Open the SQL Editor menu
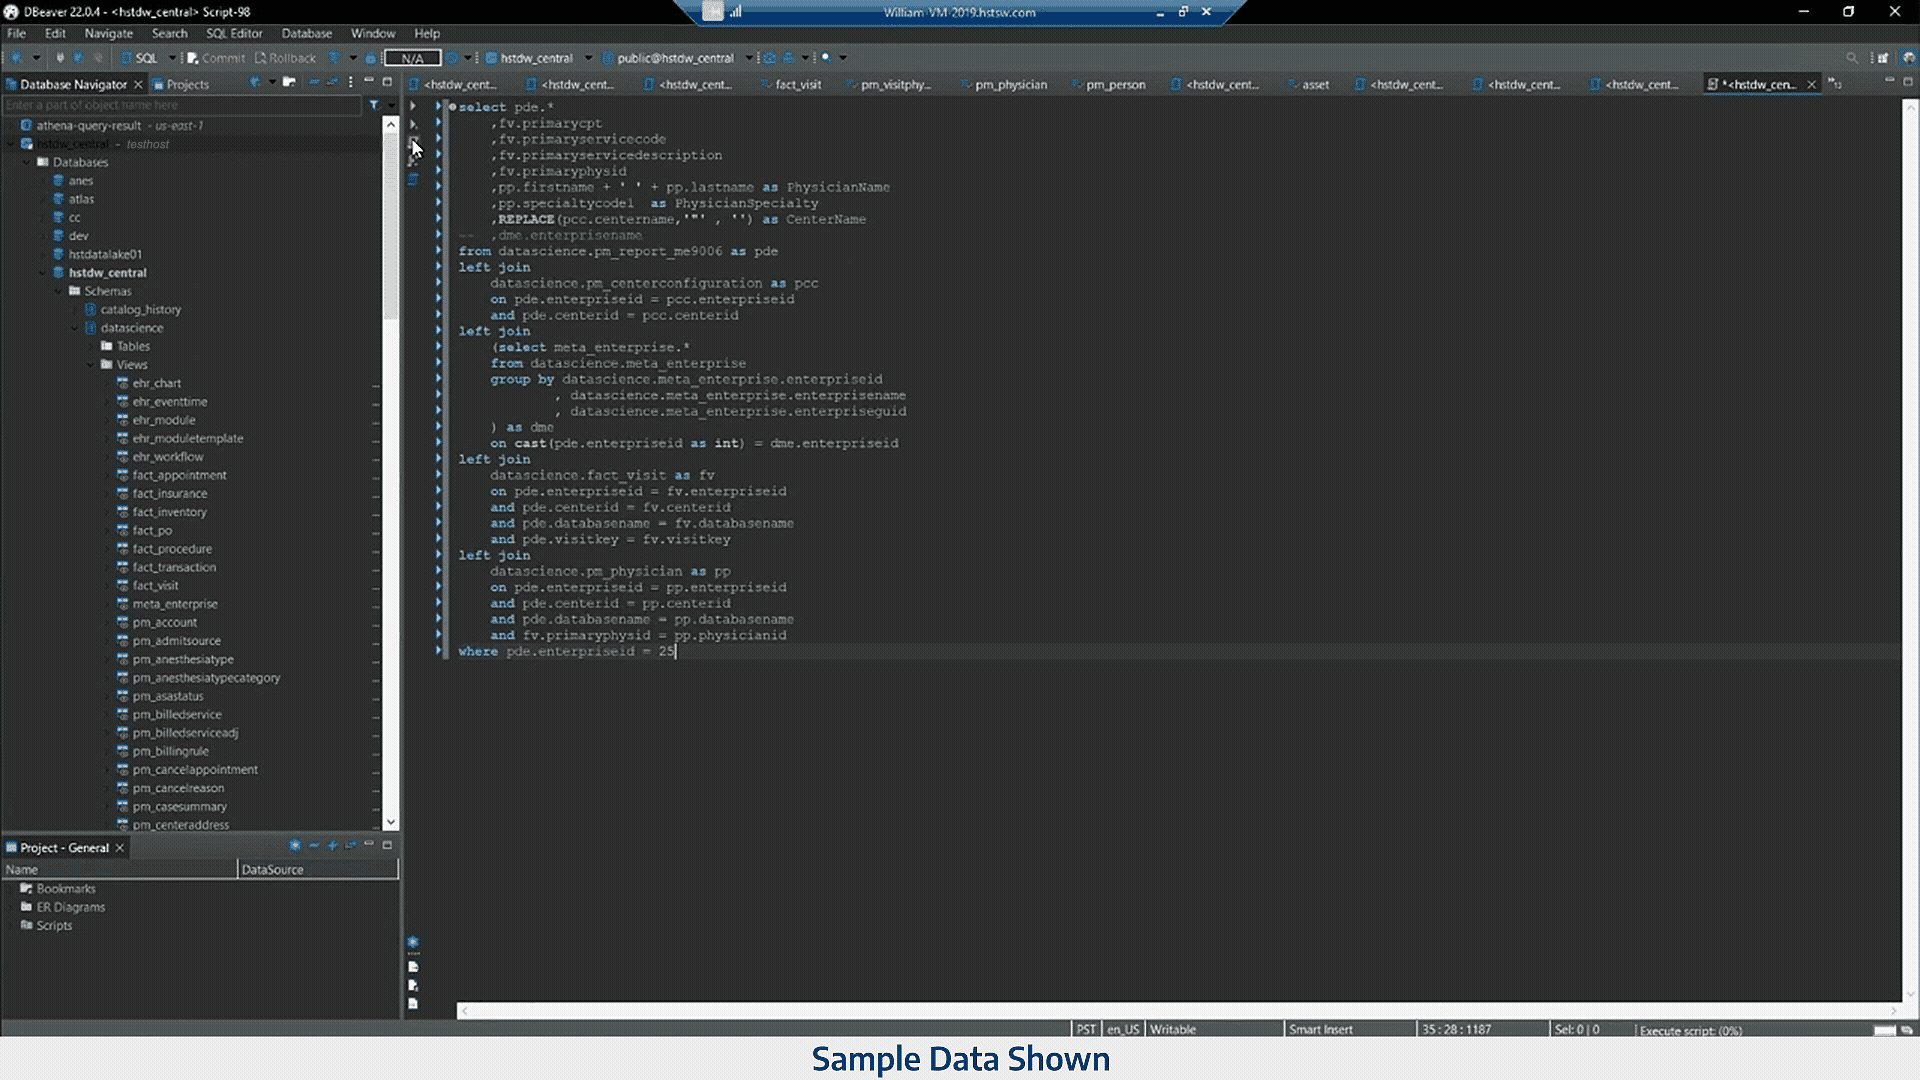This screenshot has height=1080, width=1920. click(234, 33)
